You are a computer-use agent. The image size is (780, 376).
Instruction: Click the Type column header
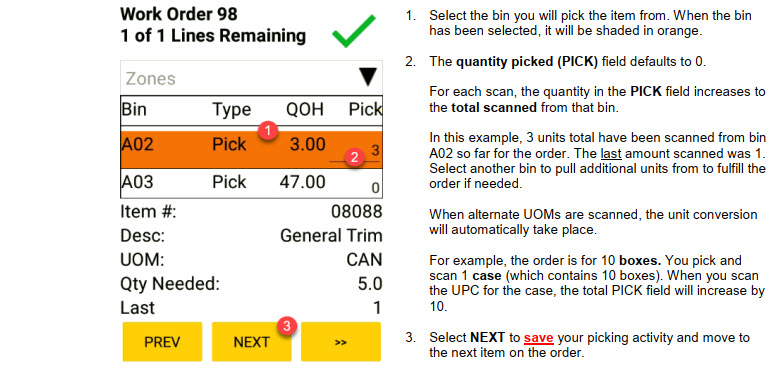[x=232, y=110]
